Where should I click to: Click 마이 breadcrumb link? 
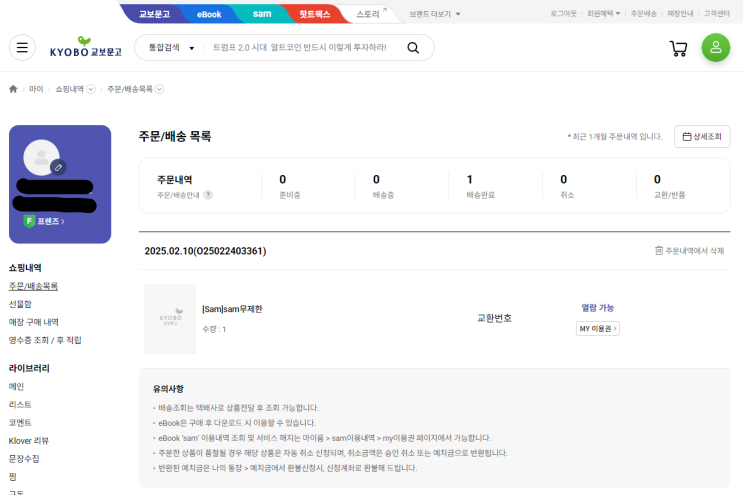[x=36, y=89]
